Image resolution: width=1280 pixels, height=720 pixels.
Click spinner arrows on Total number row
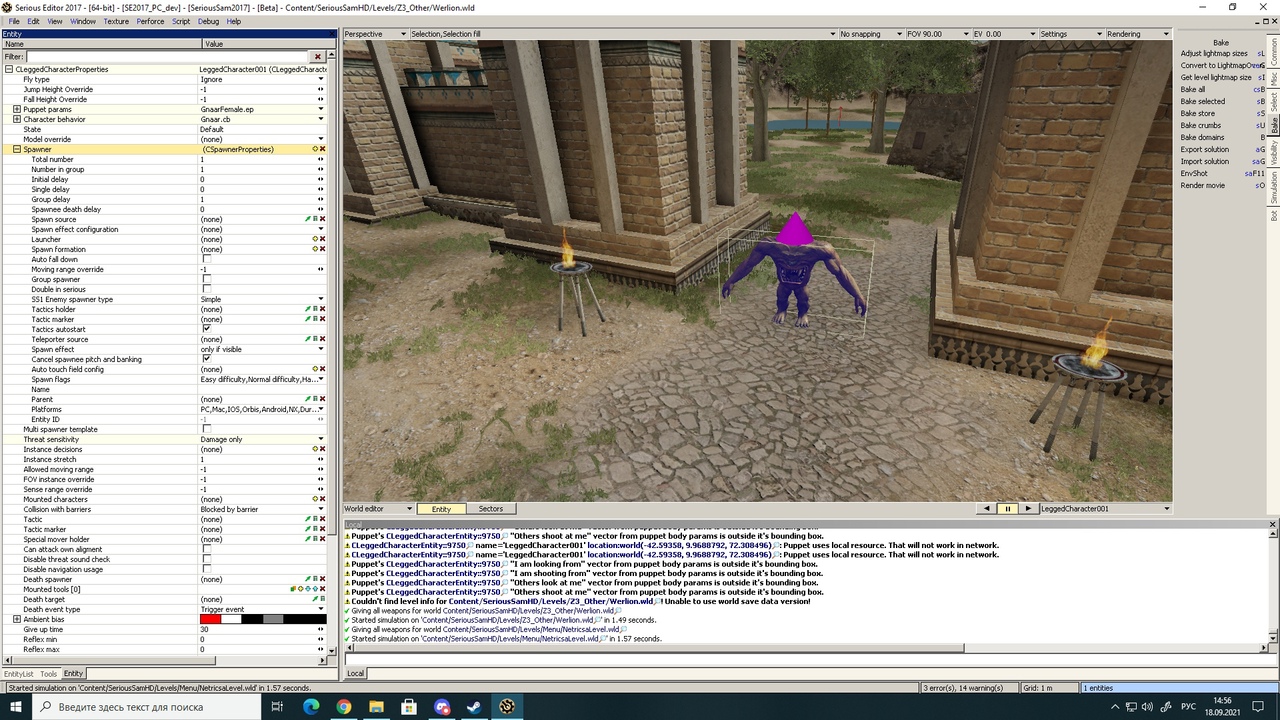321,159
